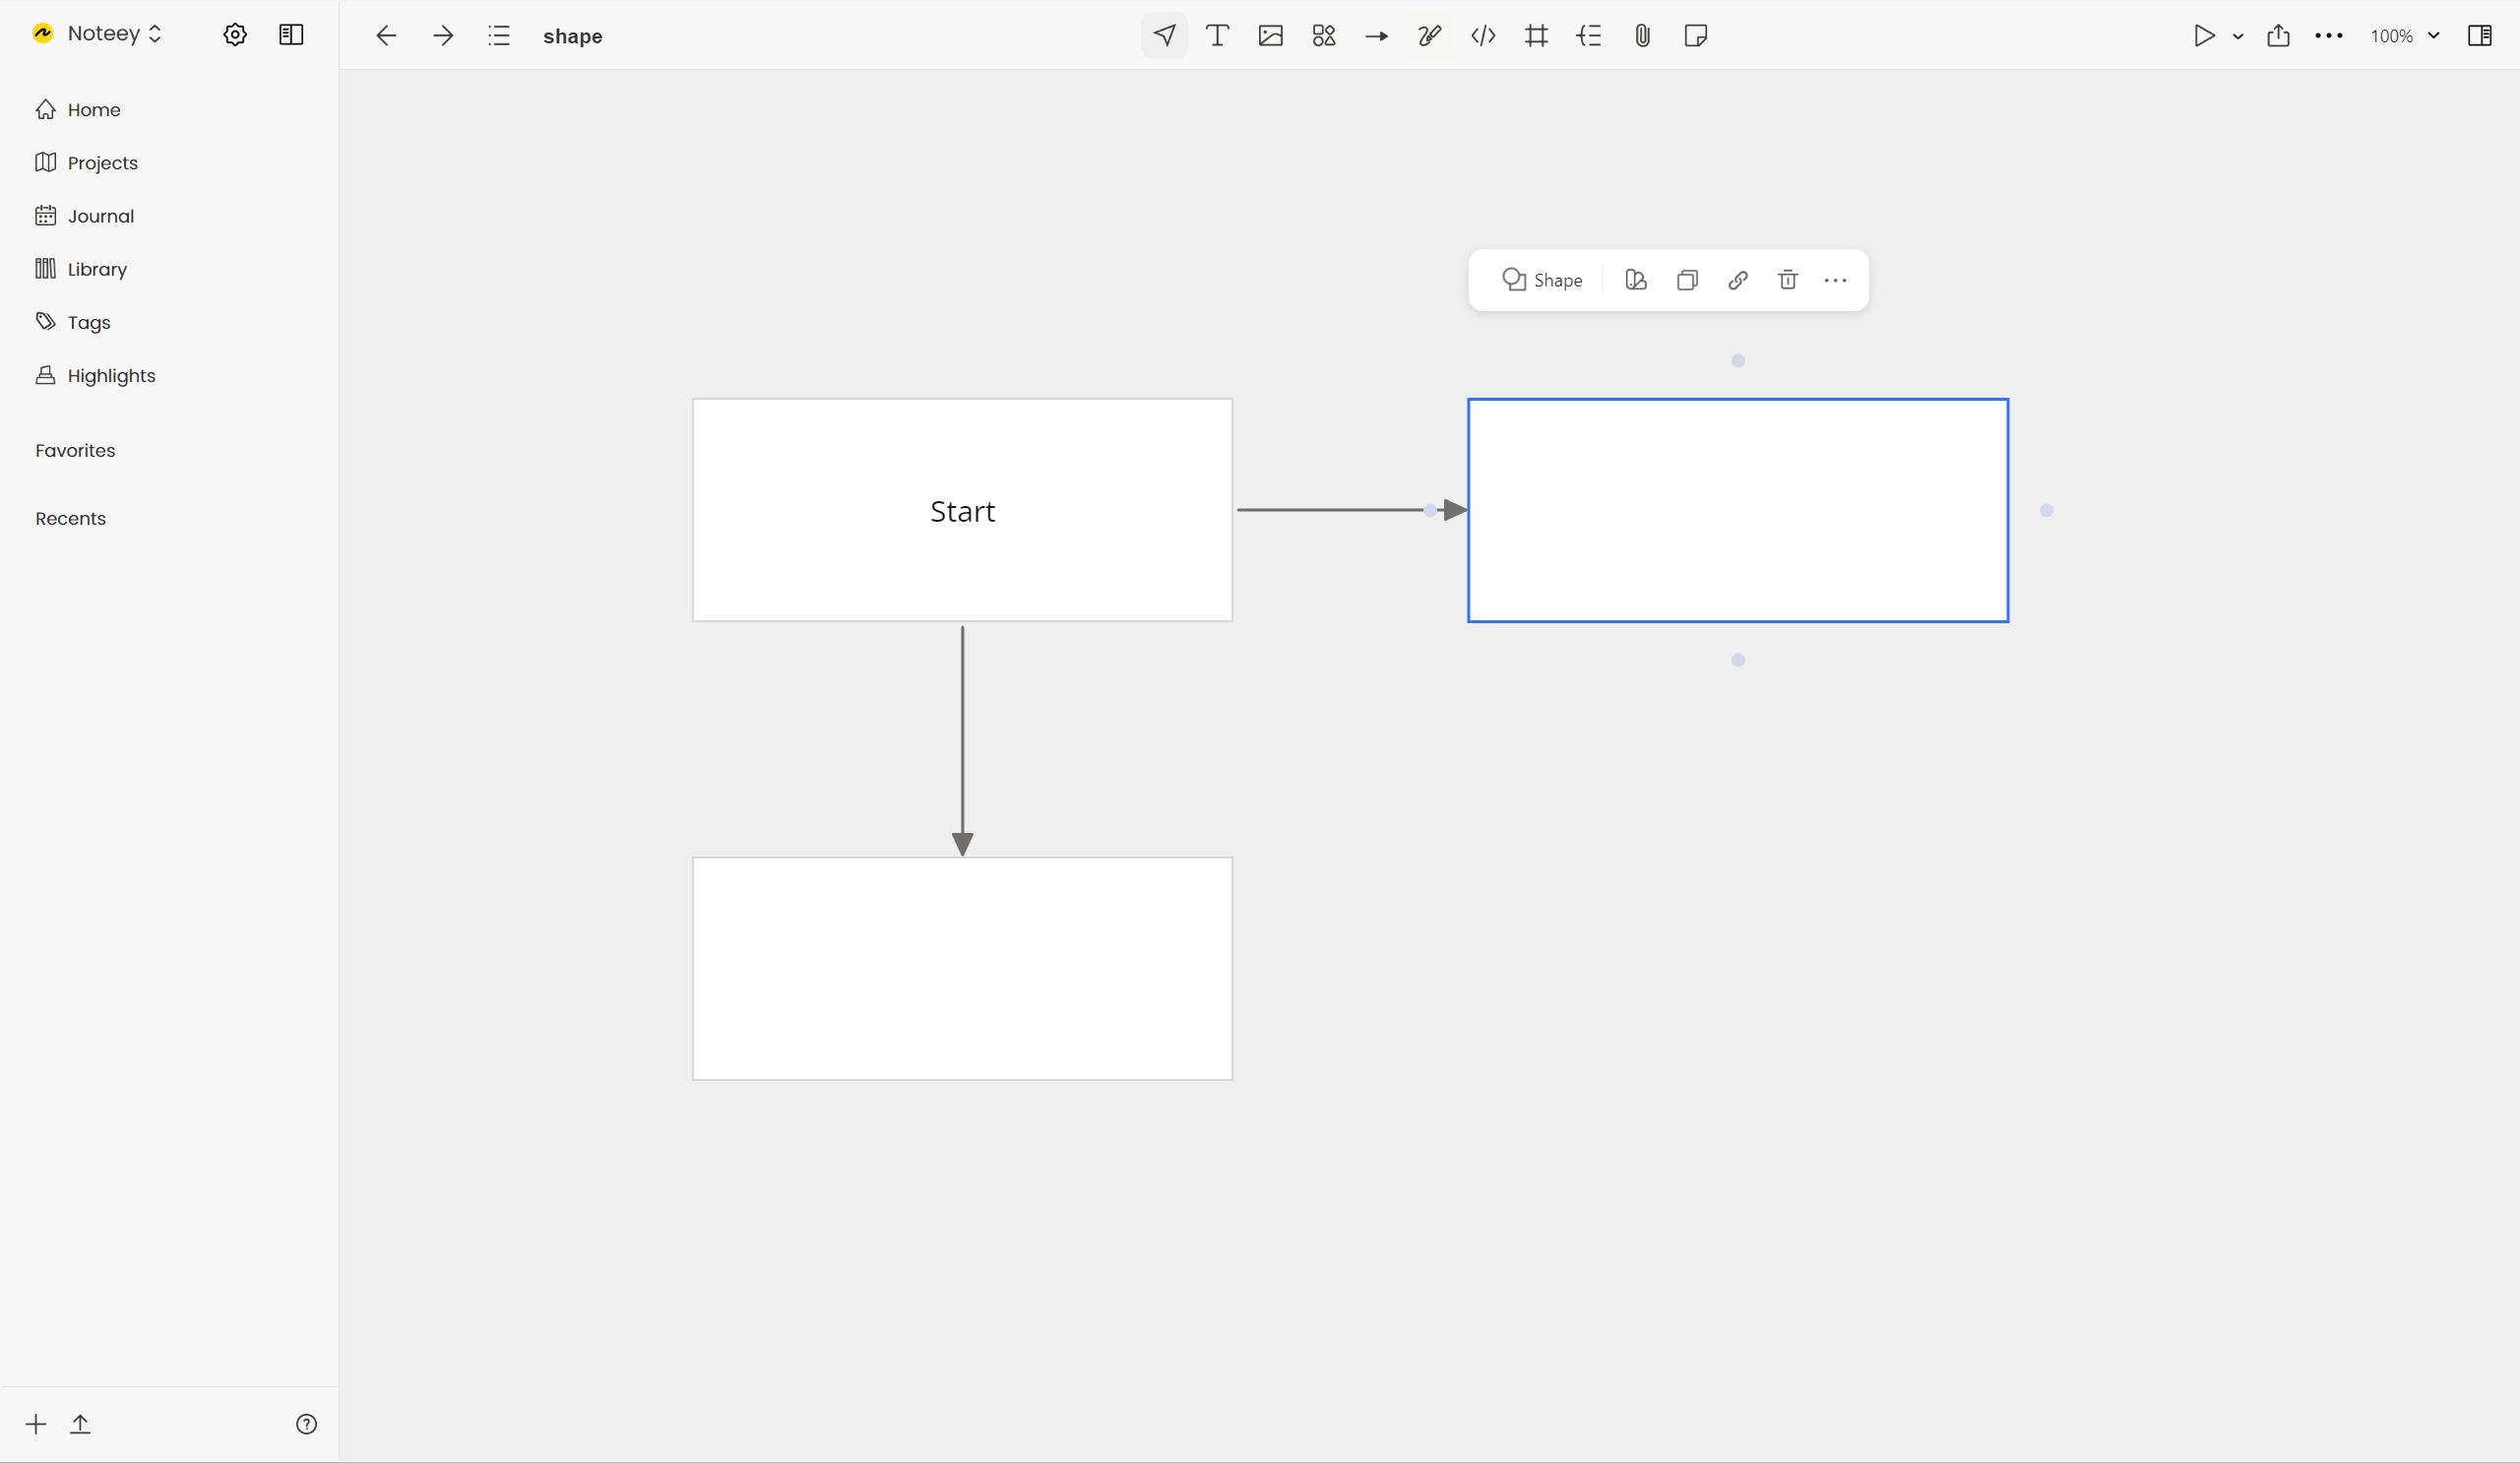
Task: Click the Tags sidebar item
Action: tap(89, 321)
